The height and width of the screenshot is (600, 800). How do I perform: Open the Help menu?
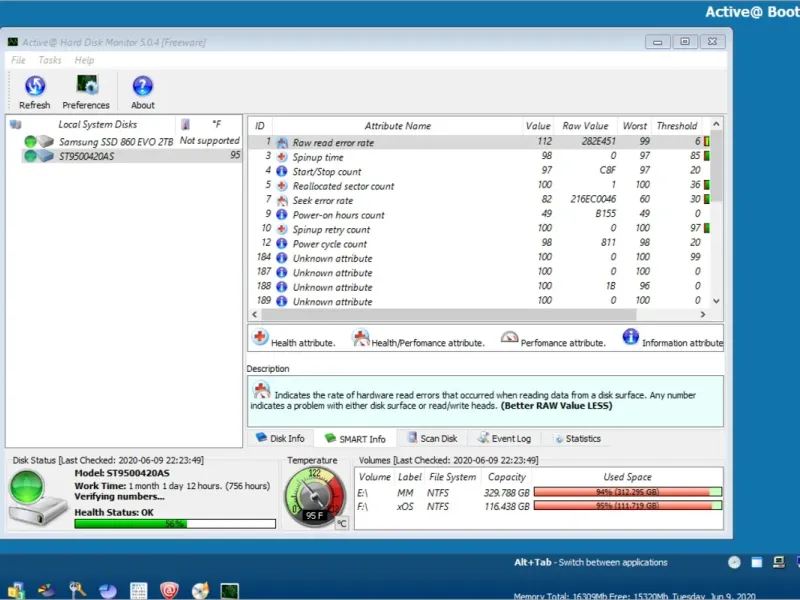click(x=84, y=60)
